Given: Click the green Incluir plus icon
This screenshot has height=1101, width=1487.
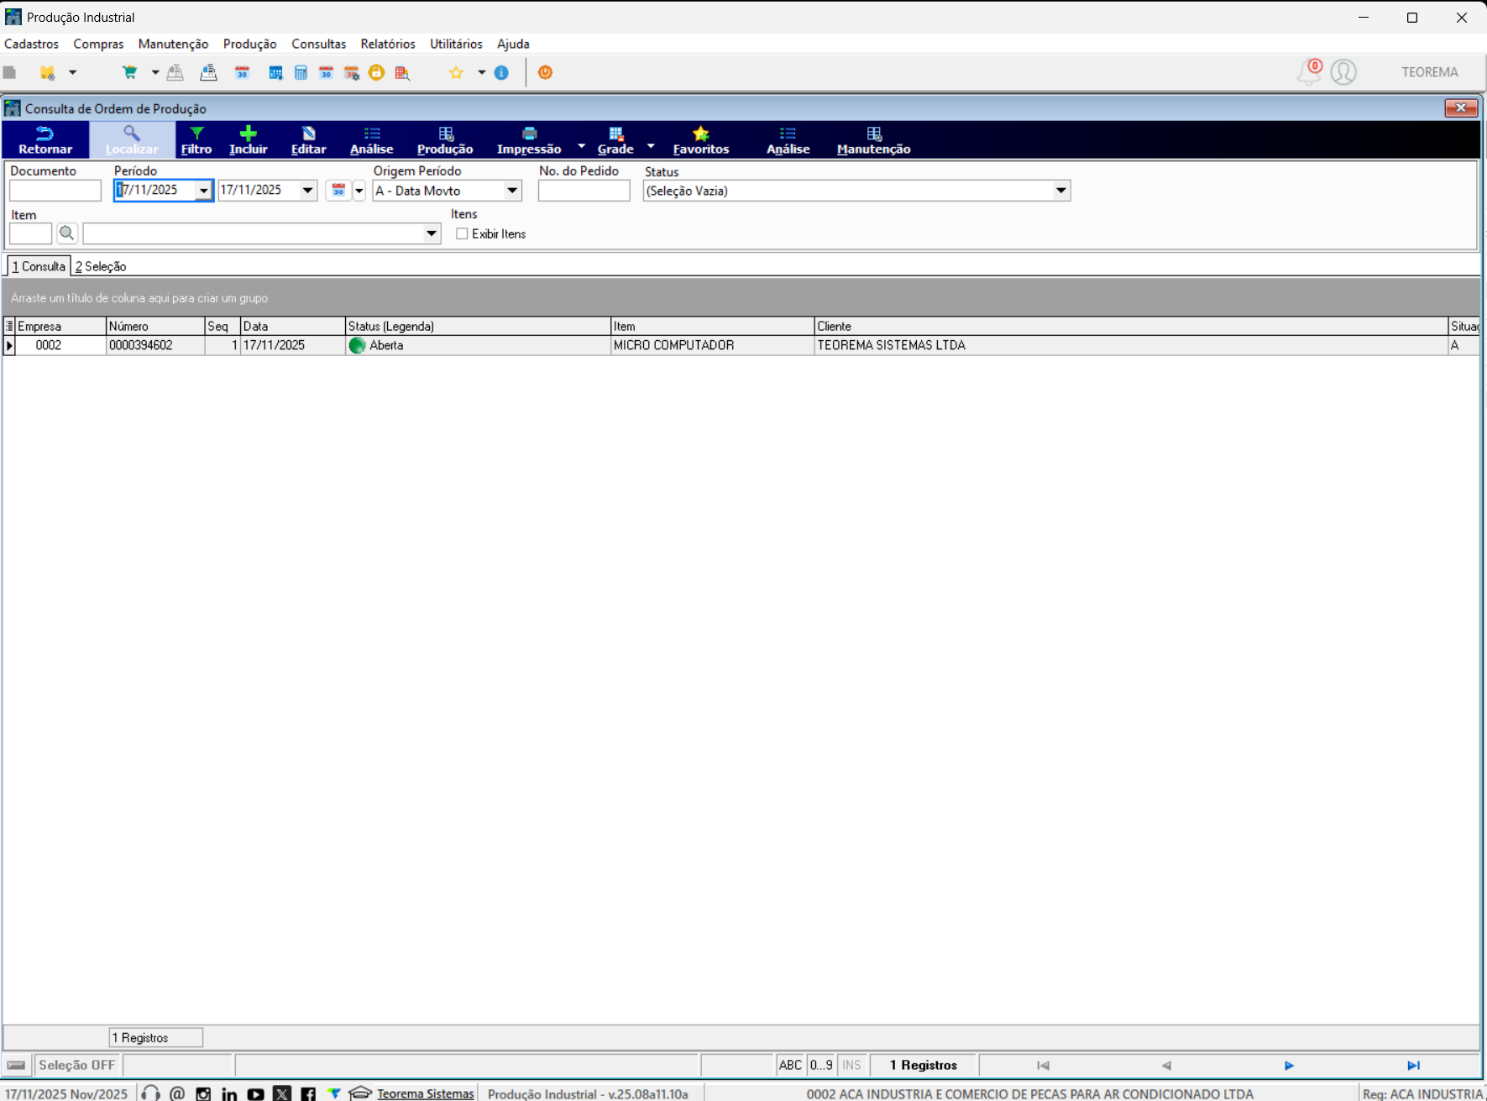Looking at the screenshot, I should pos(248,133).
